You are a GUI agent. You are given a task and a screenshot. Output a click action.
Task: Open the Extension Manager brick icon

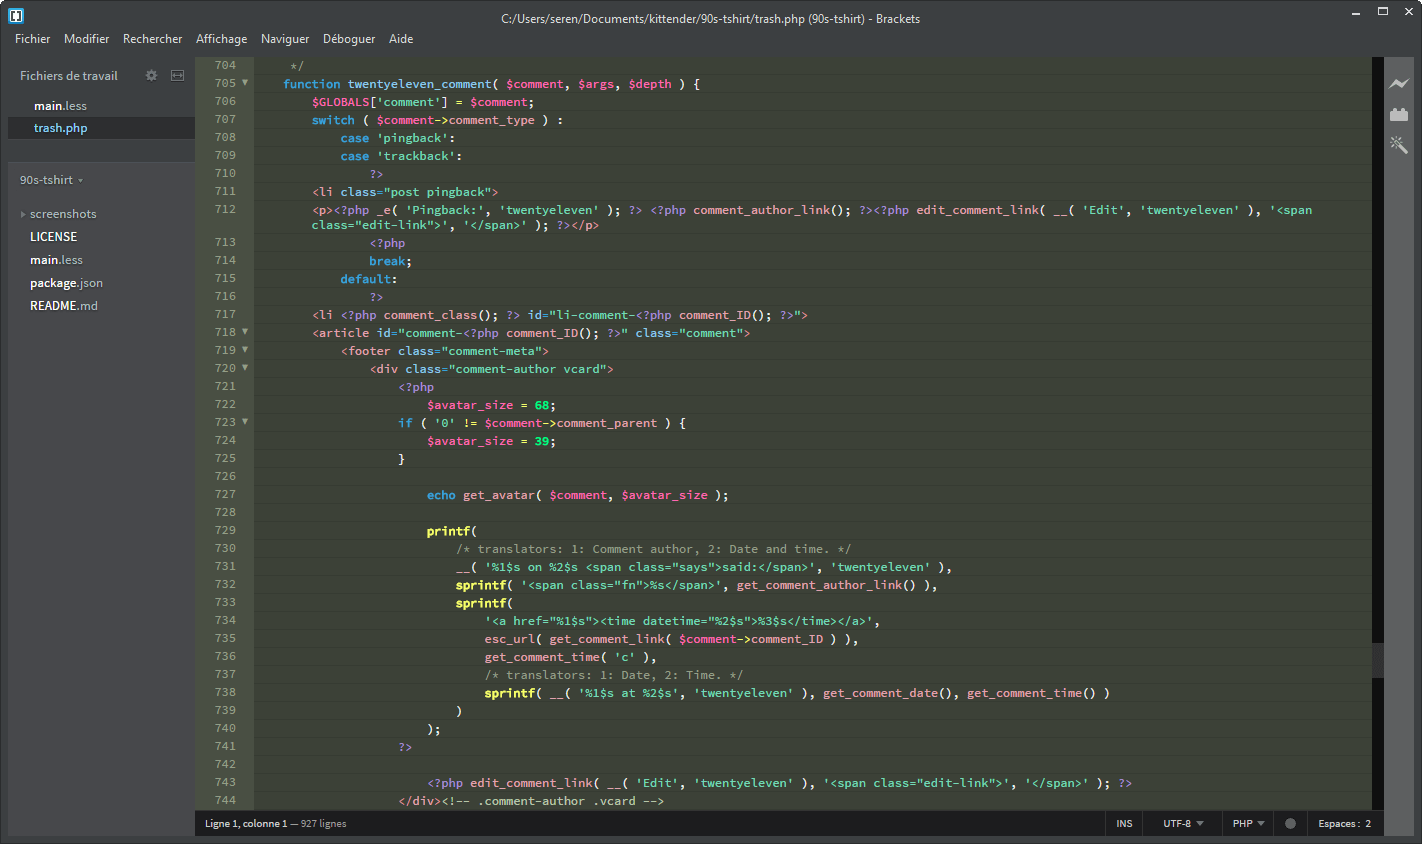pos(1399,114)
